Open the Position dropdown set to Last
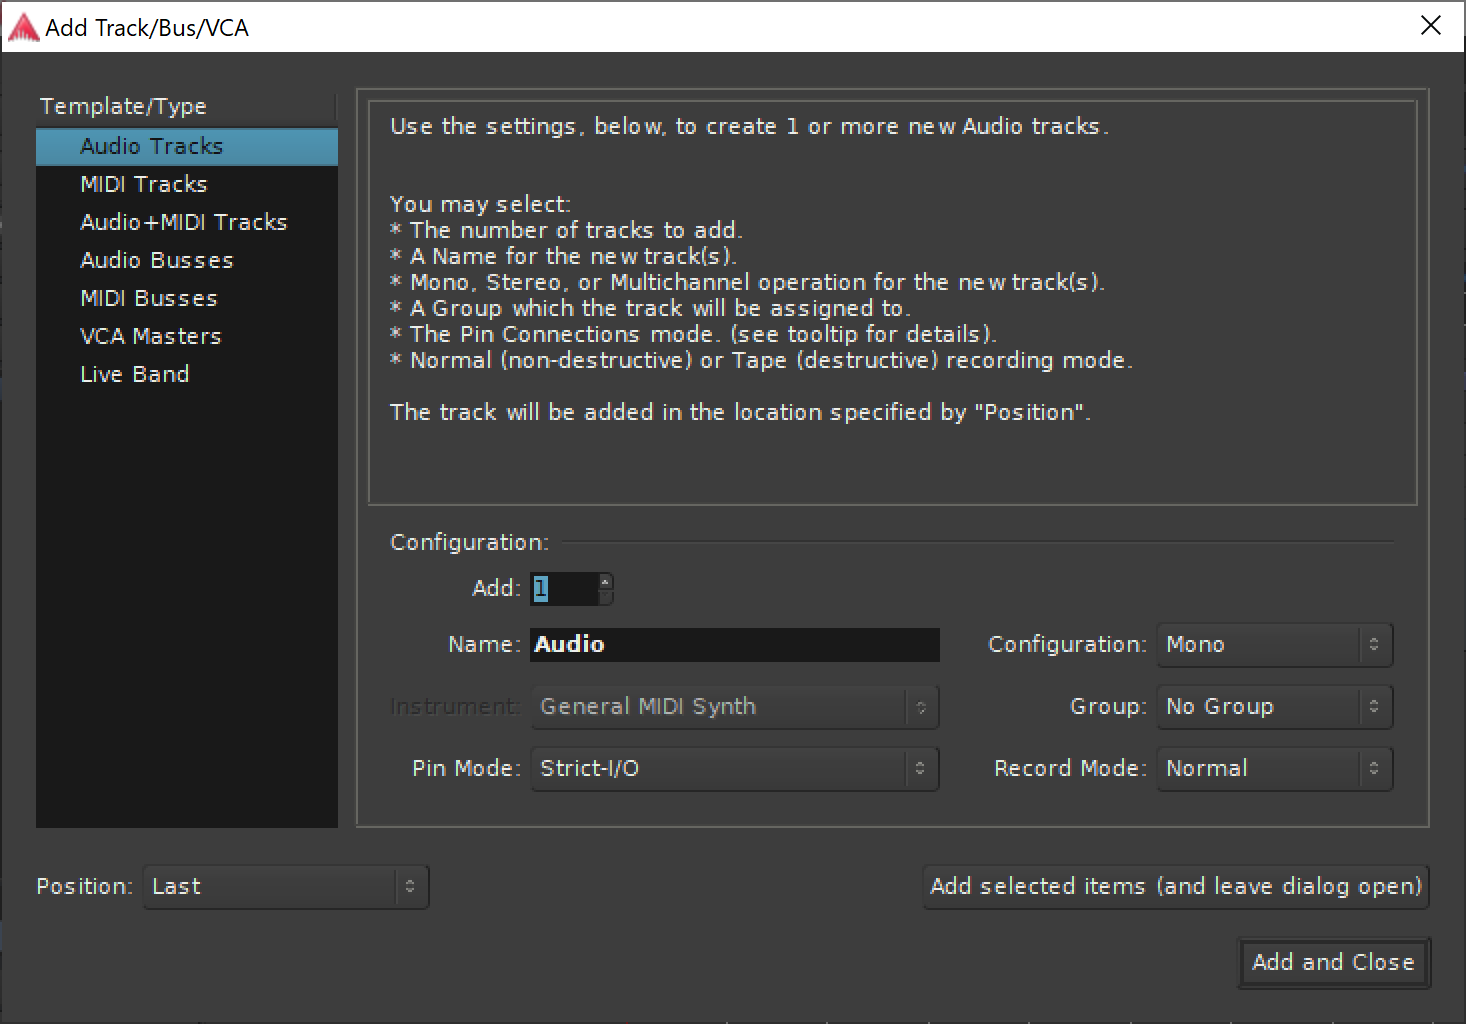 coord(285,886)
